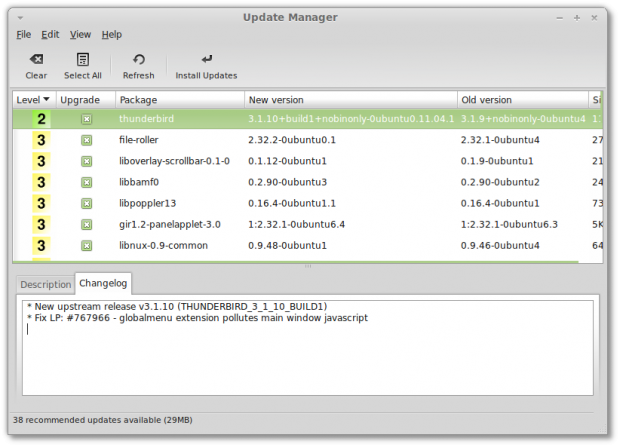The width and height of the screenshot is (620, 447).
Task: Select the file-roller package name
Action: click(x=138, y=140)
